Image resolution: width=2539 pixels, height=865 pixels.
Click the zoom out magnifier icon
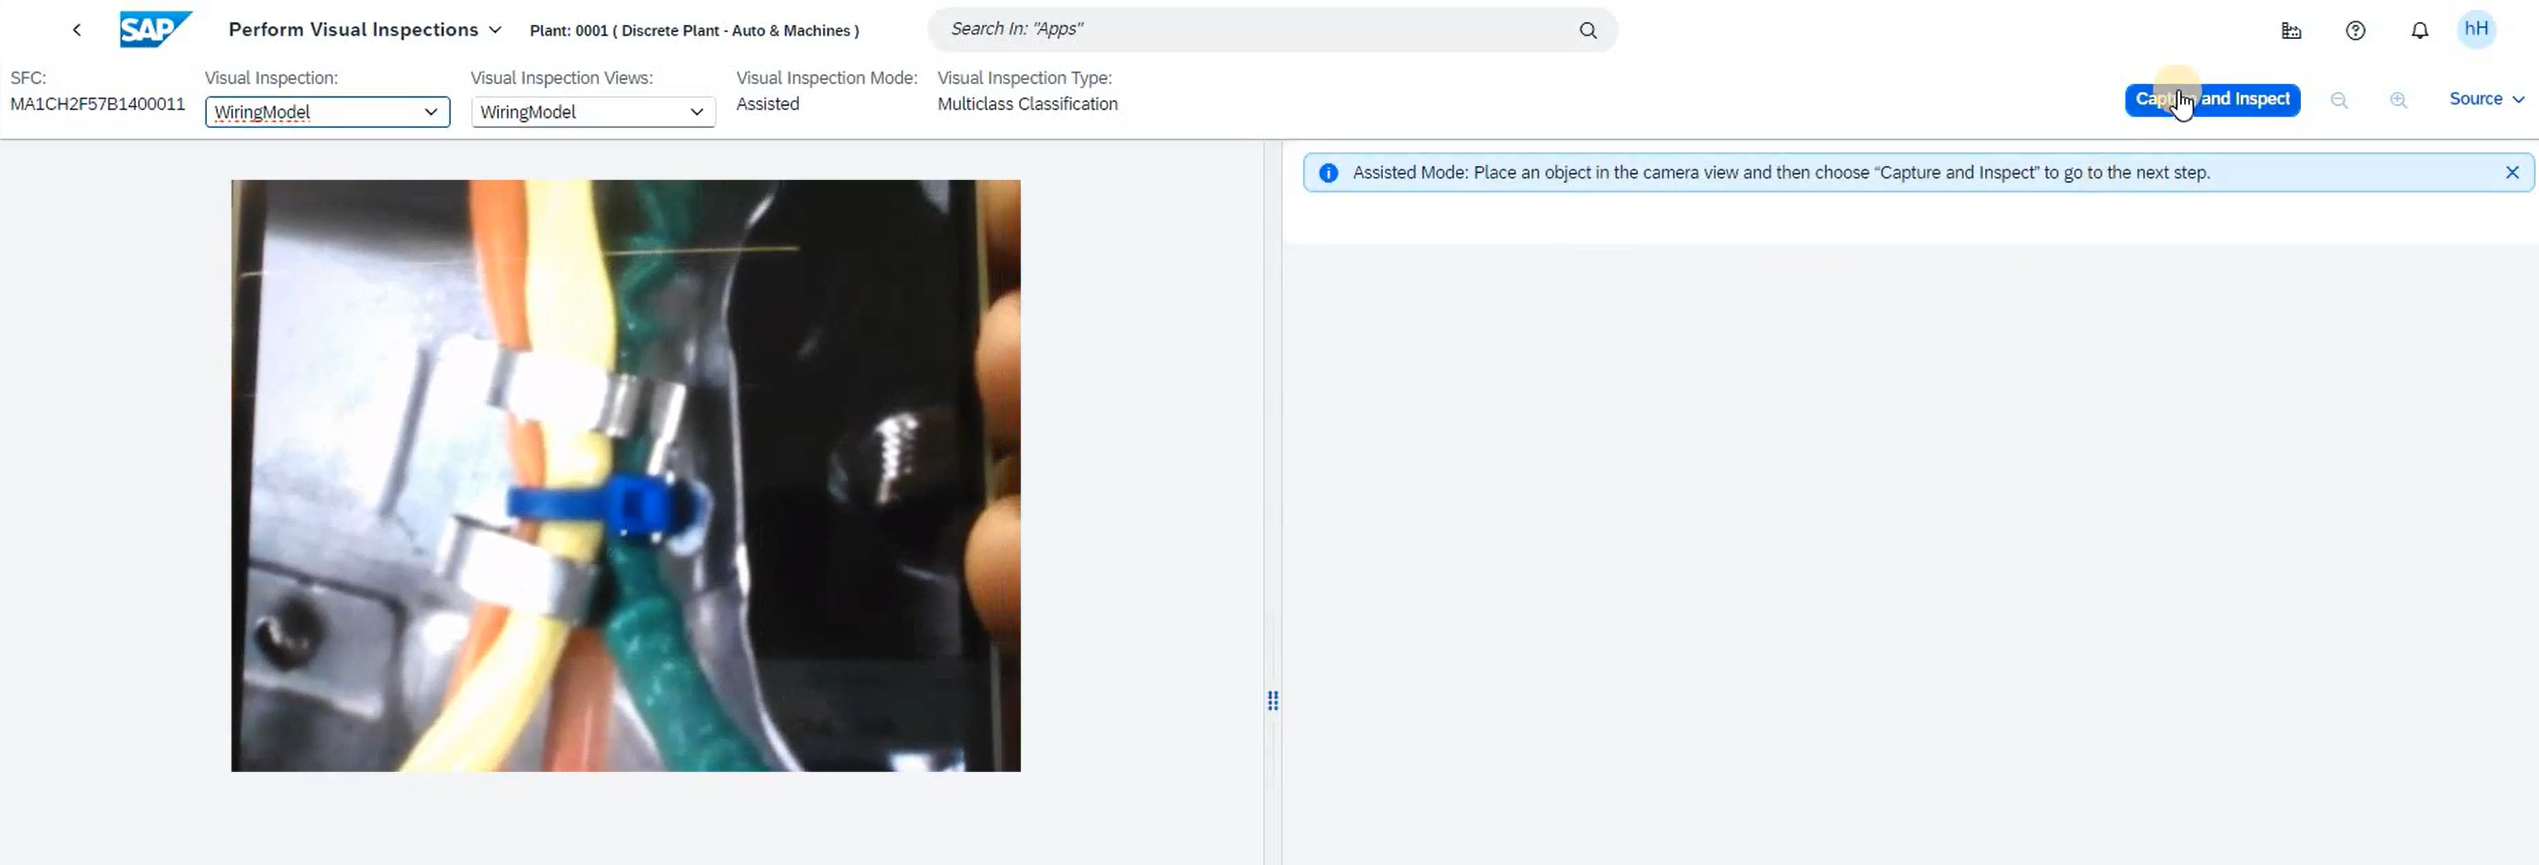2338,100
